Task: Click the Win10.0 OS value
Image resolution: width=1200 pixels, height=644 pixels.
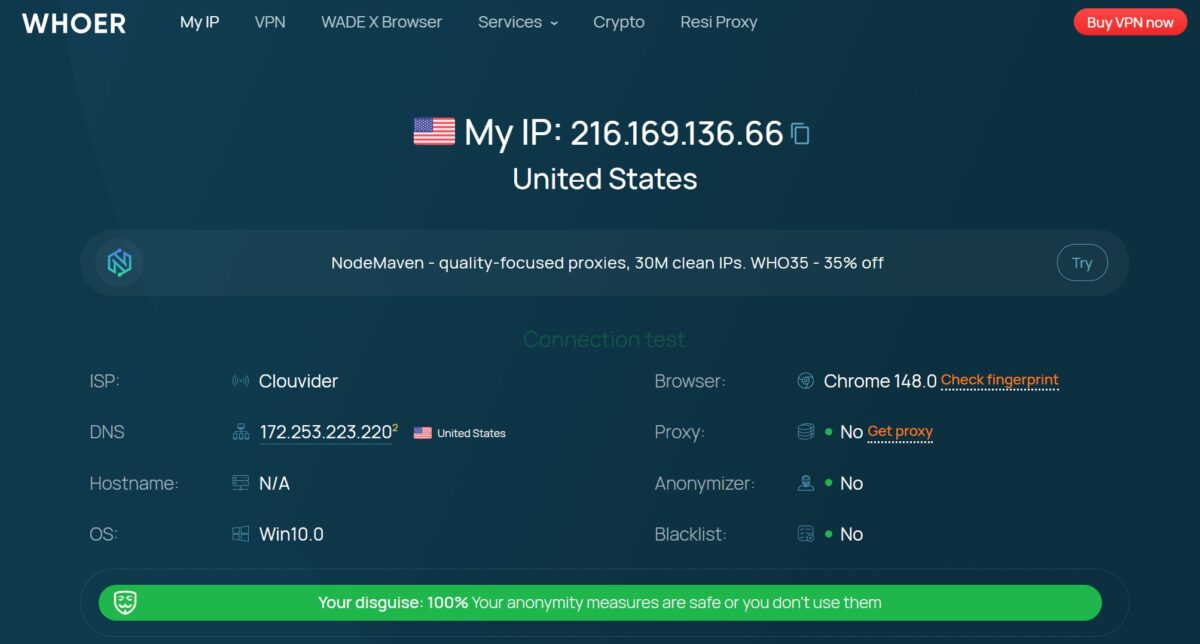Action: pos(291,534)
